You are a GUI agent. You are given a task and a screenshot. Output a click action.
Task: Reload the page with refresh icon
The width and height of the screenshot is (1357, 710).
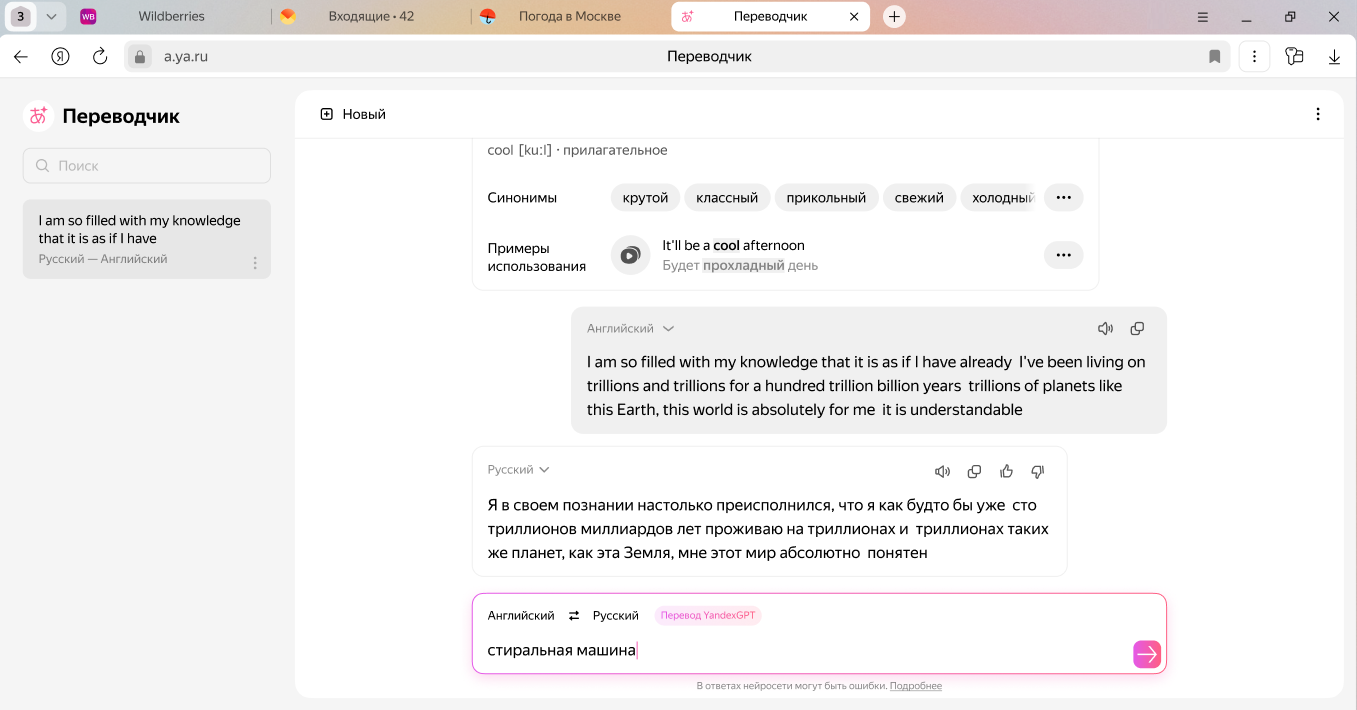click(100, 57)
